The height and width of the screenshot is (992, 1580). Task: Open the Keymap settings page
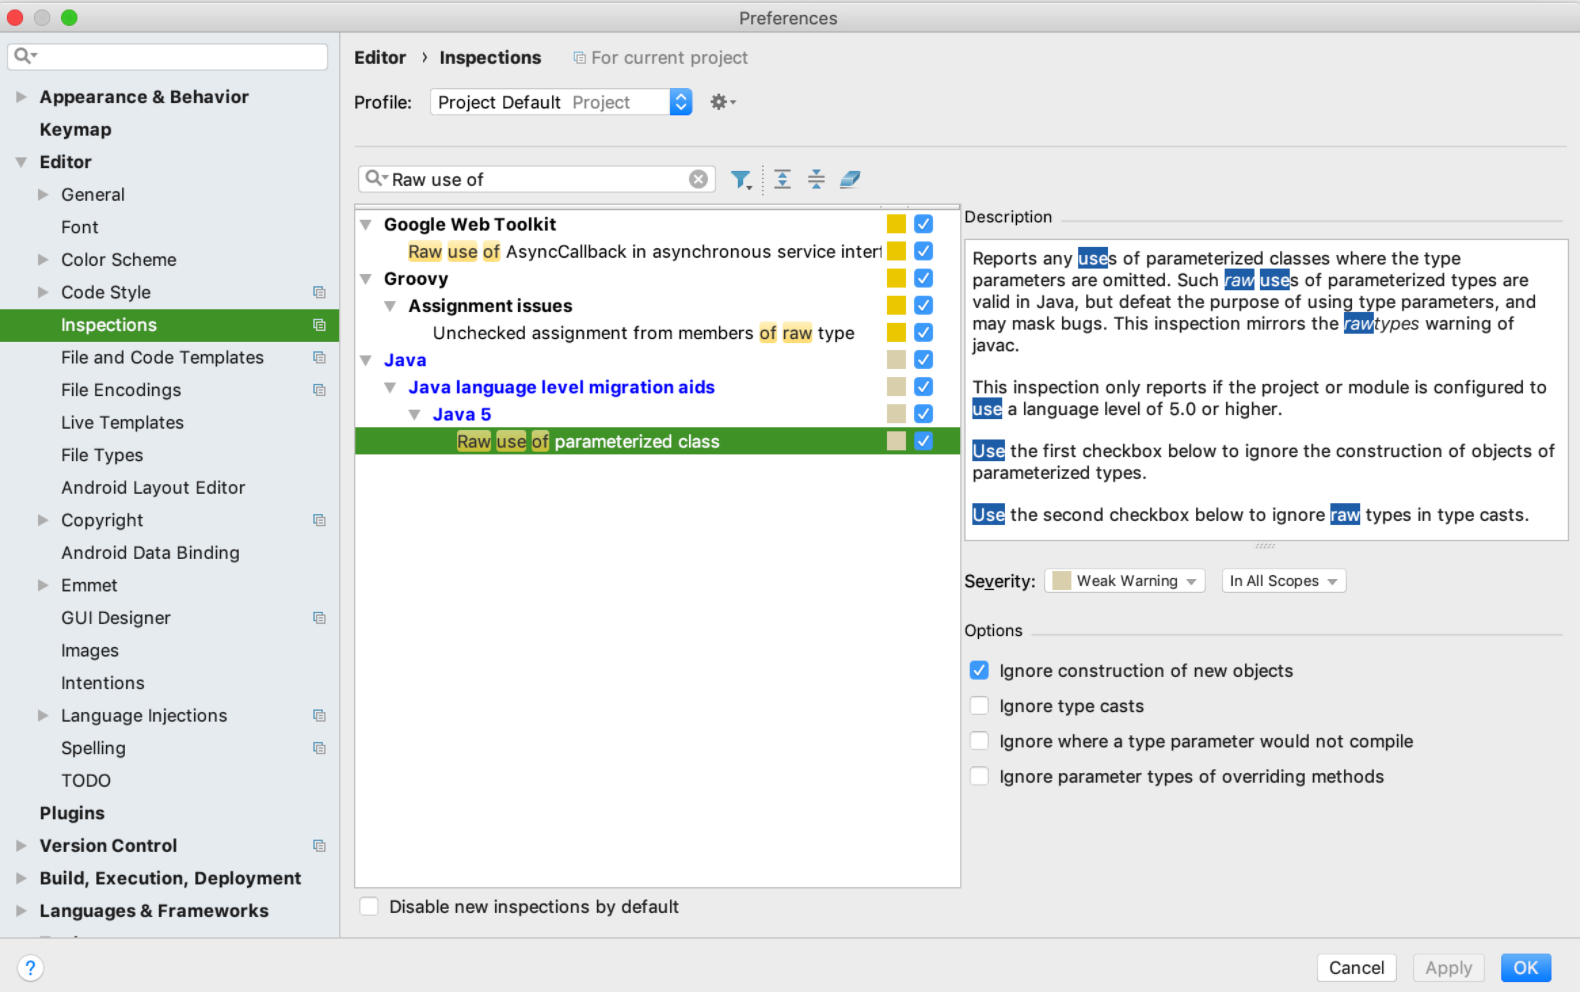[x=75, y=130]
